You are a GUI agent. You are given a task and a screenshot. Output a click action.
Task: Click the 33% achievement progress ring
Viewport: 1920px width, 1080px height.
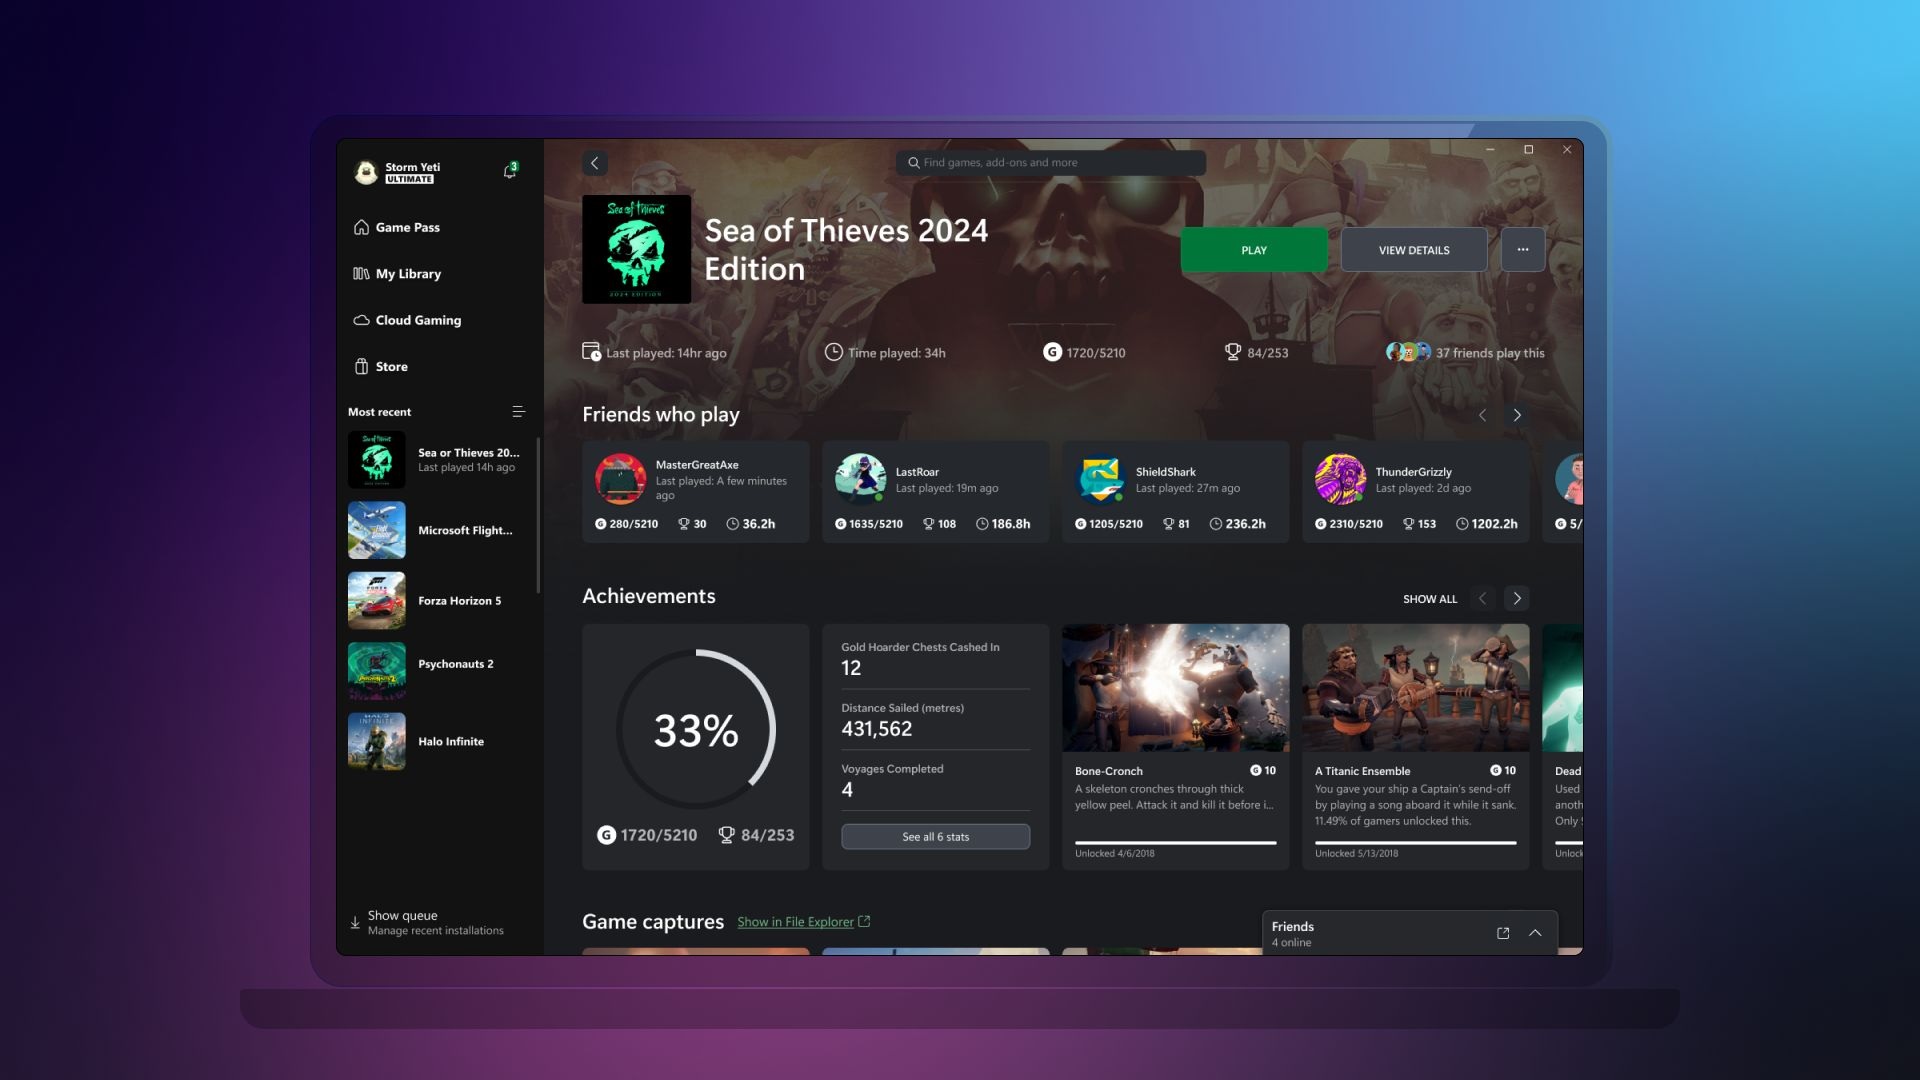695,729
